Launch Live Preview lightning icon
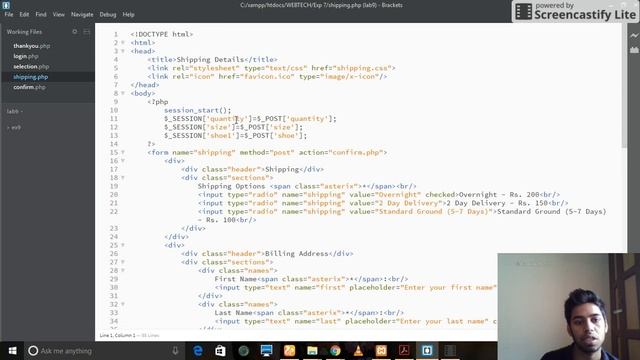Image resolution: width=640 pixels, height=360 pixels. pyautogui.click(x=634, y=36)
